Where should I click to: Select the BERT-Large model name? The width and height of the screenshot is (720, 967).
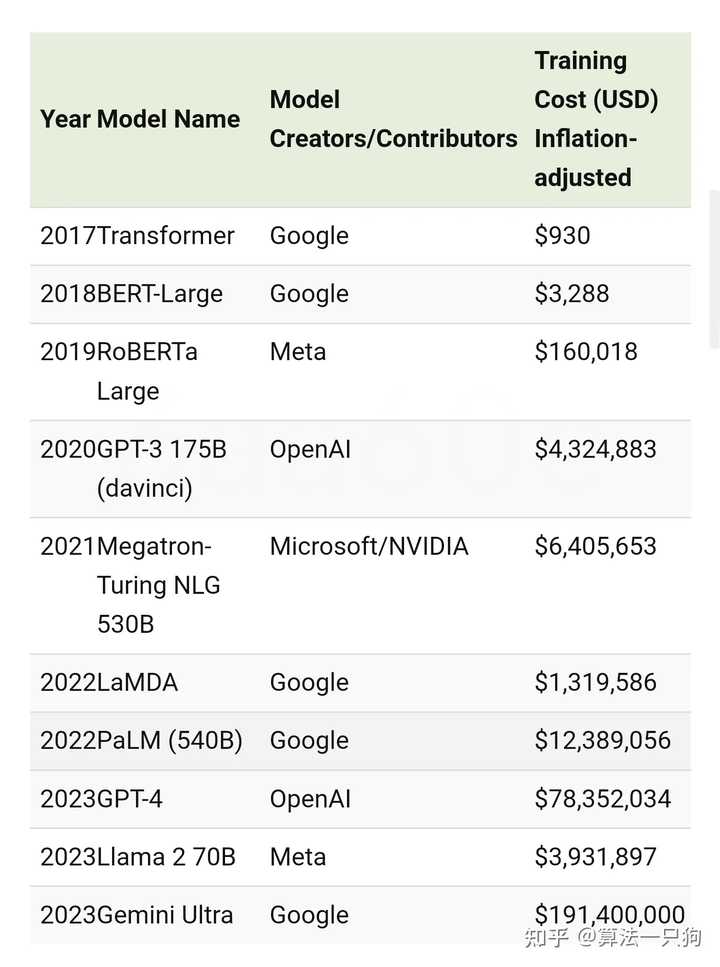click(160, 294)
